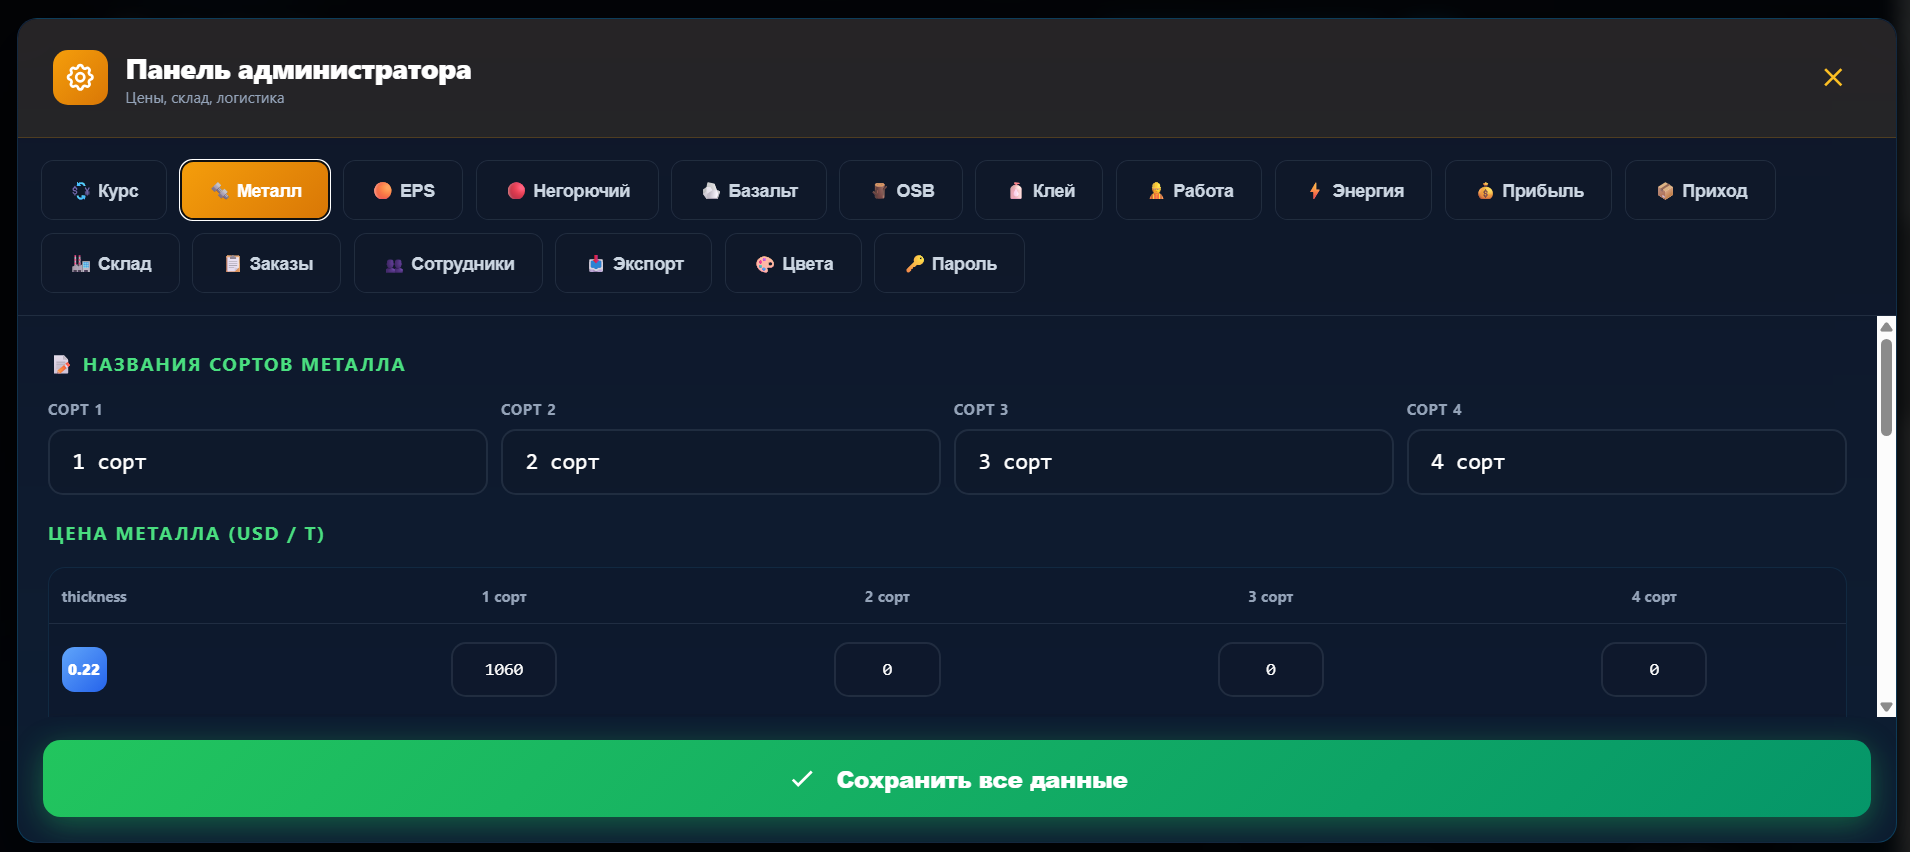Click the 4 сорт price field for 0.22
The height and width of the screenshot is (852, 1910).
[x=1654, y=669]
